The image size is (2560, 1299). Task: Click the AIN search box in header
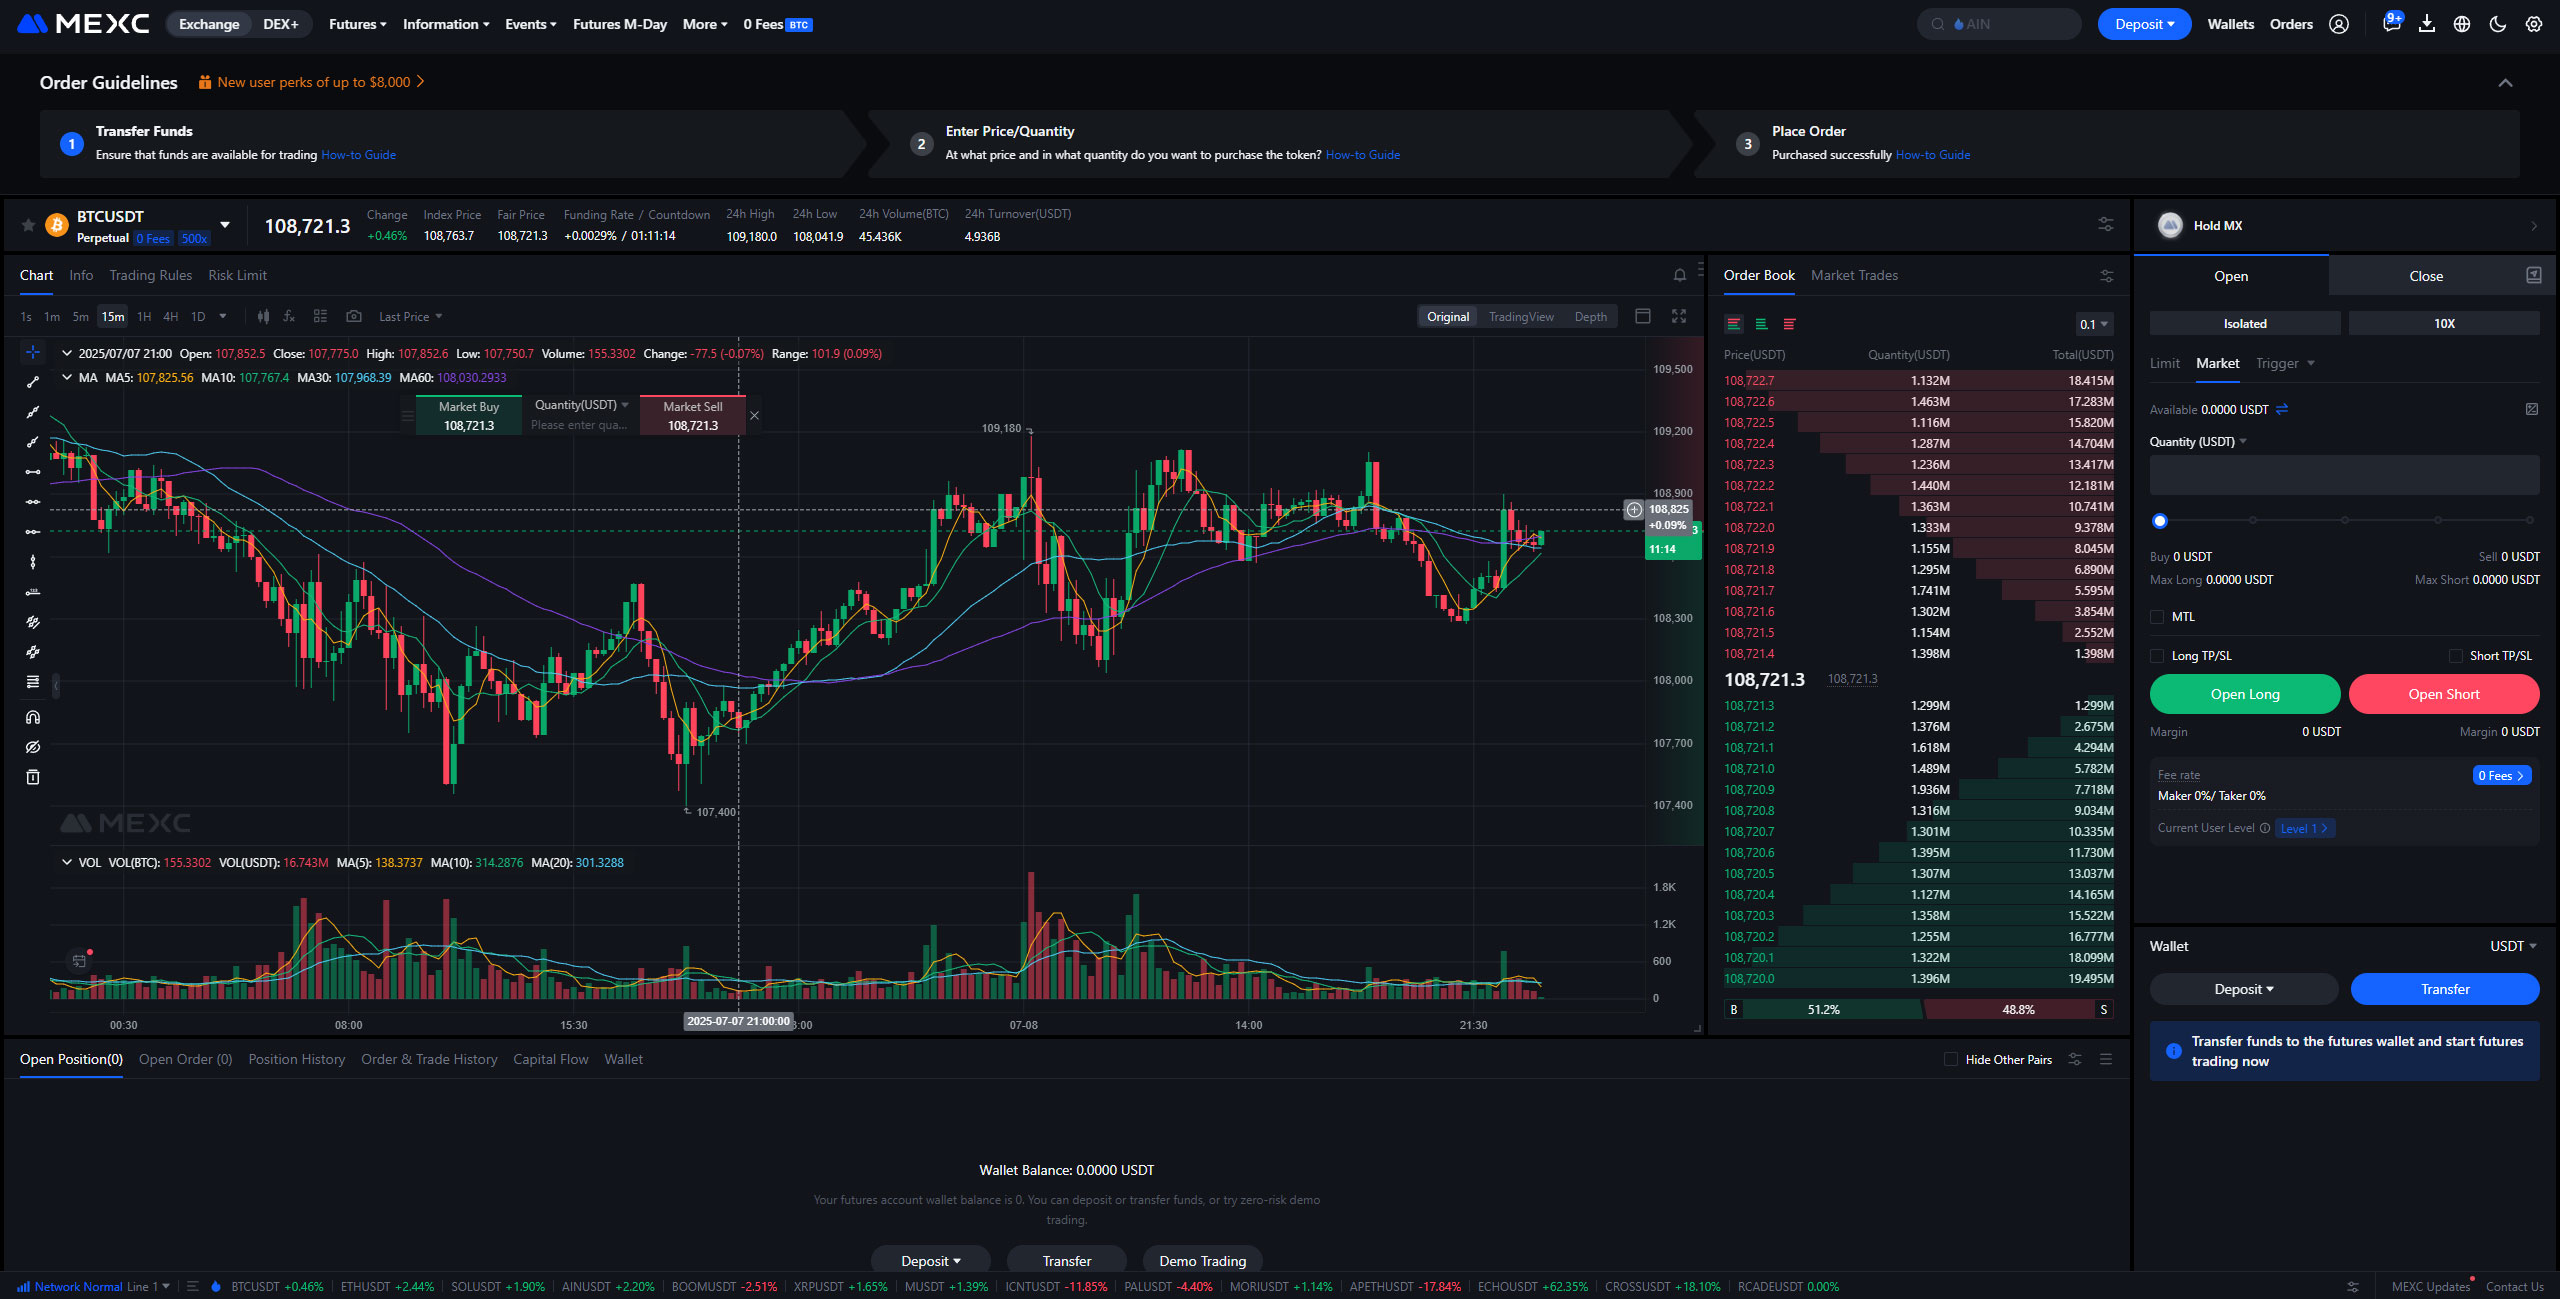[1998, 24]
